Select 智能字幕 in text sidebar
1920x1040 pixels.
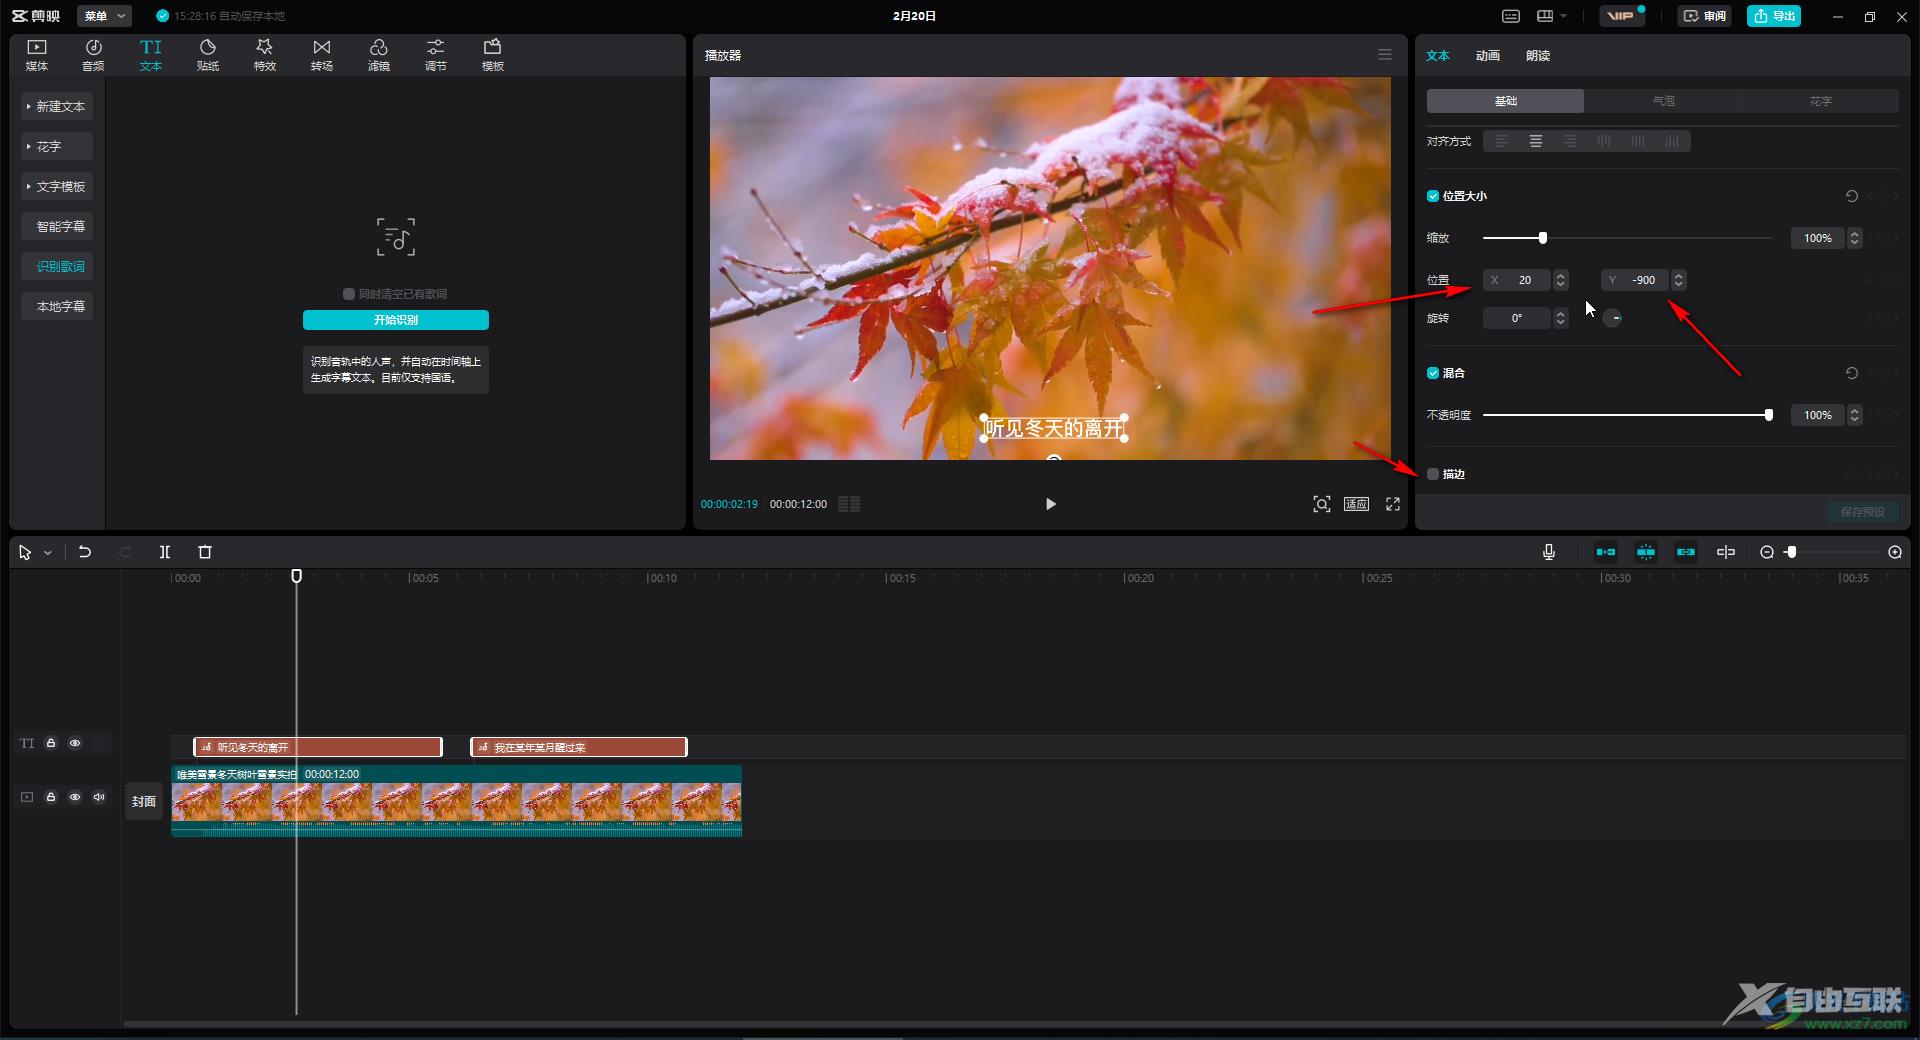tap(57, 226)
